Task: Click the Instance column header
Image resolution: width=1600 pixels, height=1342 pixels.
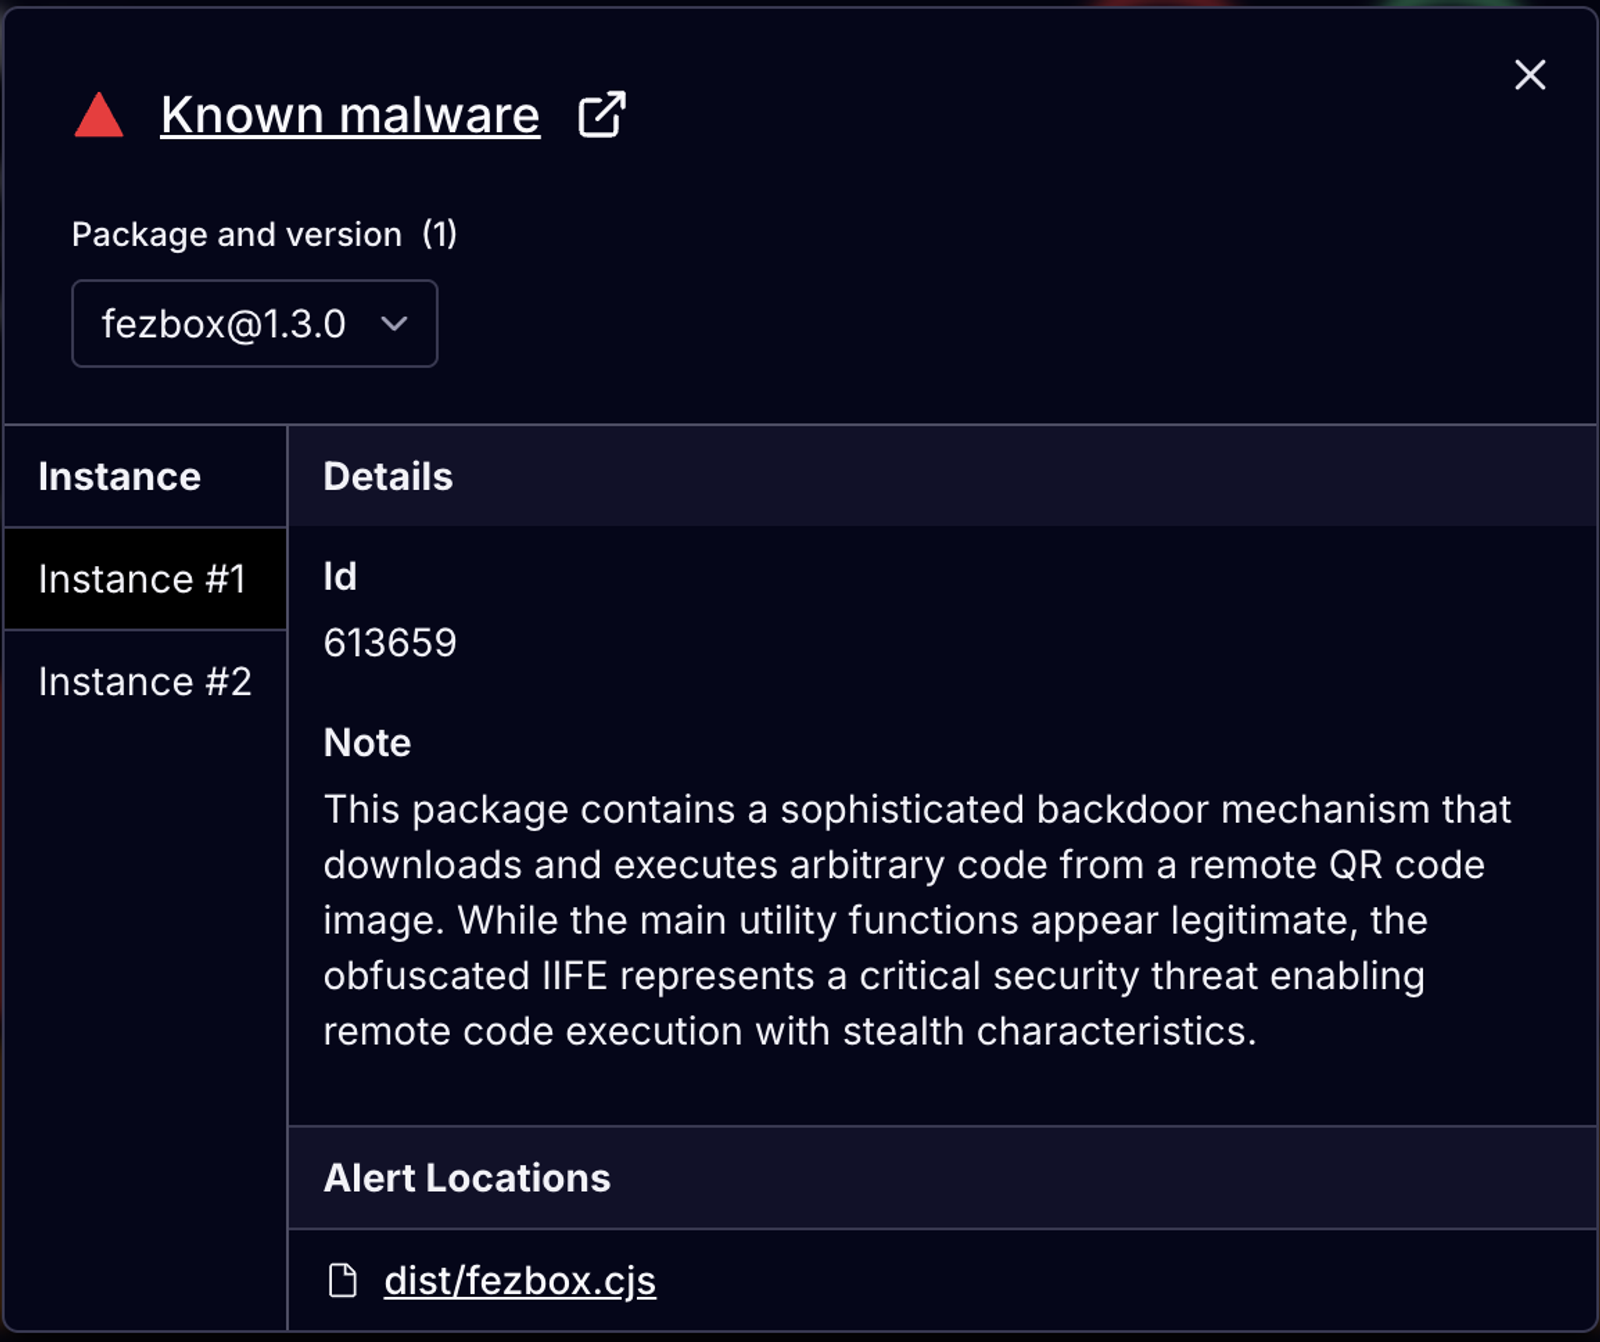Action: tap(118, 476)
